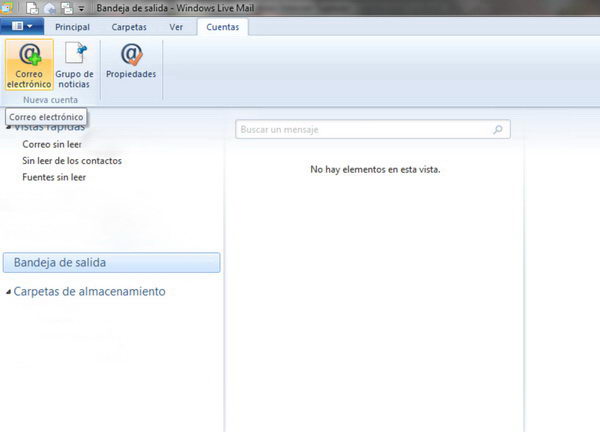Open account Propiedades
This screenshot has width=600, height=432.
(x=131, y=61)
